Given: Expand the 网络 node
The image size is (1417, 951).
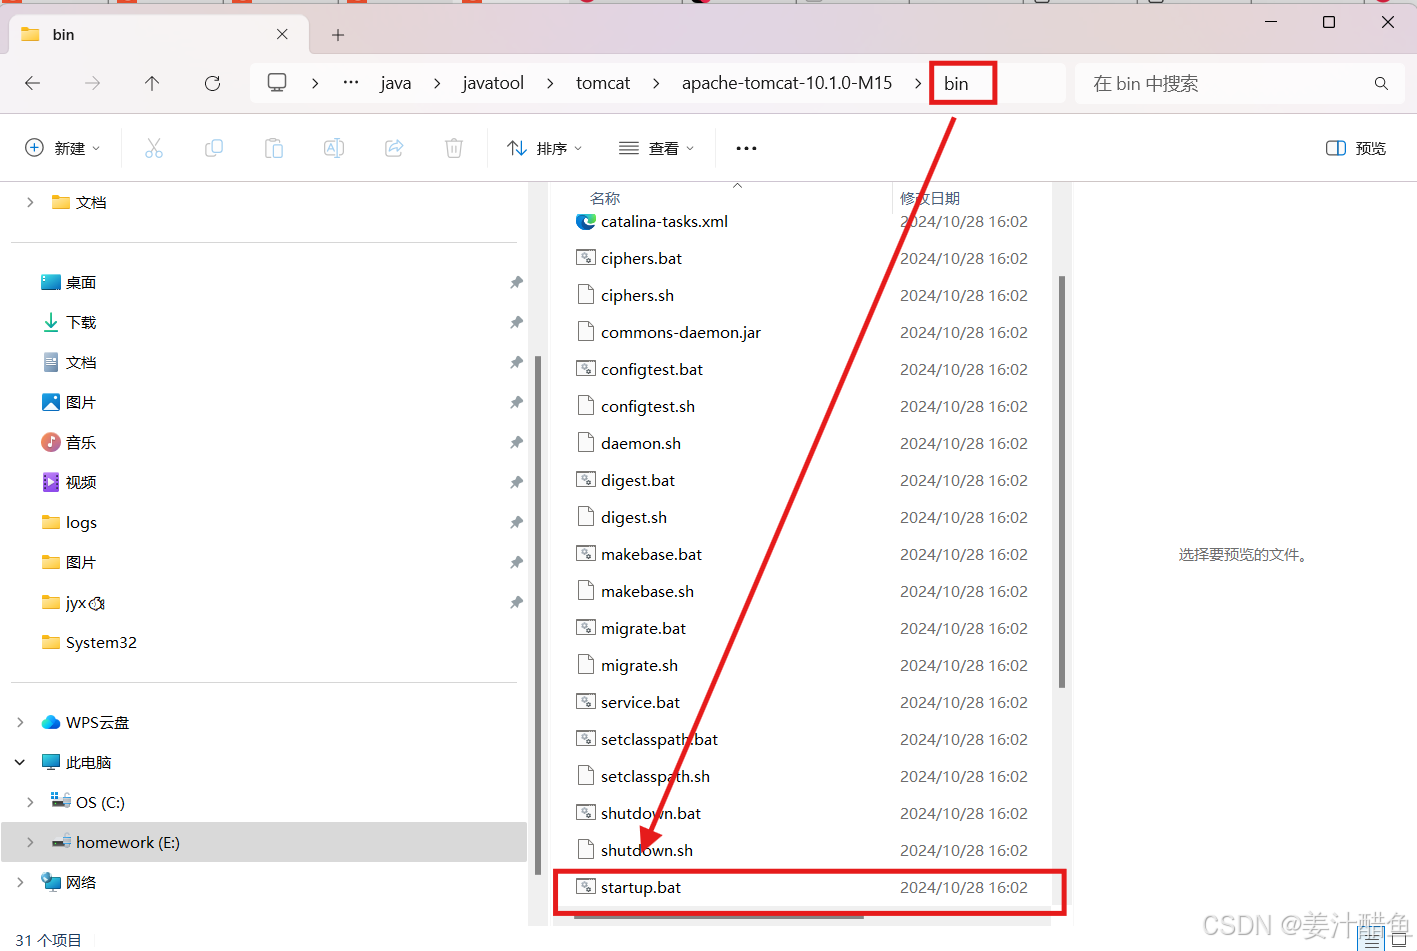Looking at the screenshot, I should 20,882.
